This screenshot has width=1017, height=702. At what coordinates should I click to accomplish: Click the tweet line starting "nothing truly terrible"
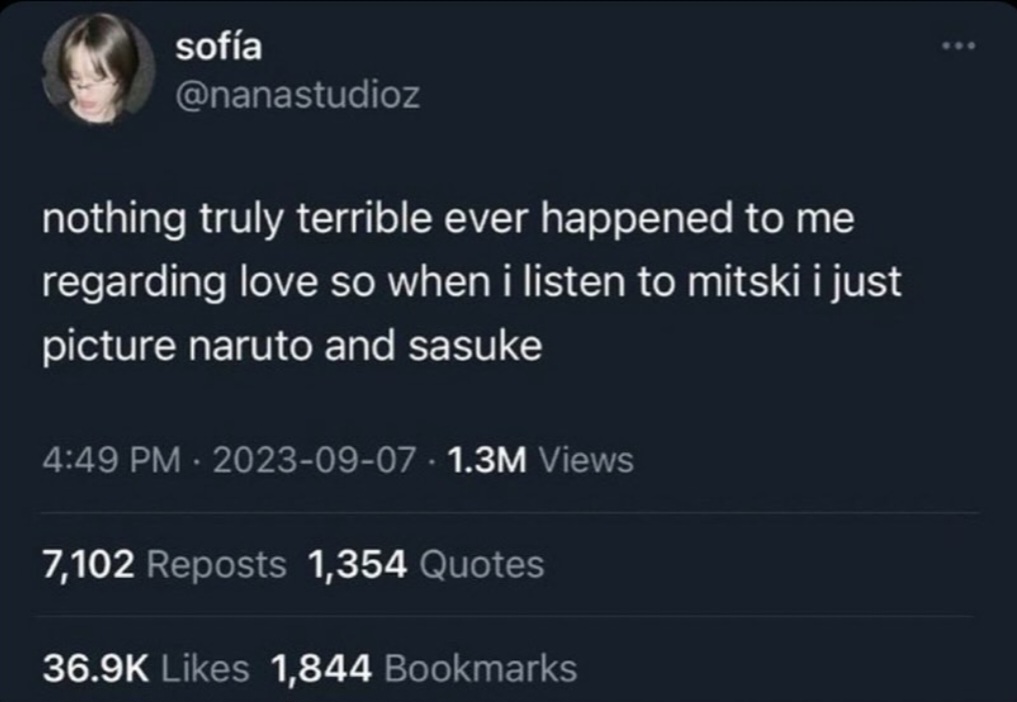[x=447, y=220]
